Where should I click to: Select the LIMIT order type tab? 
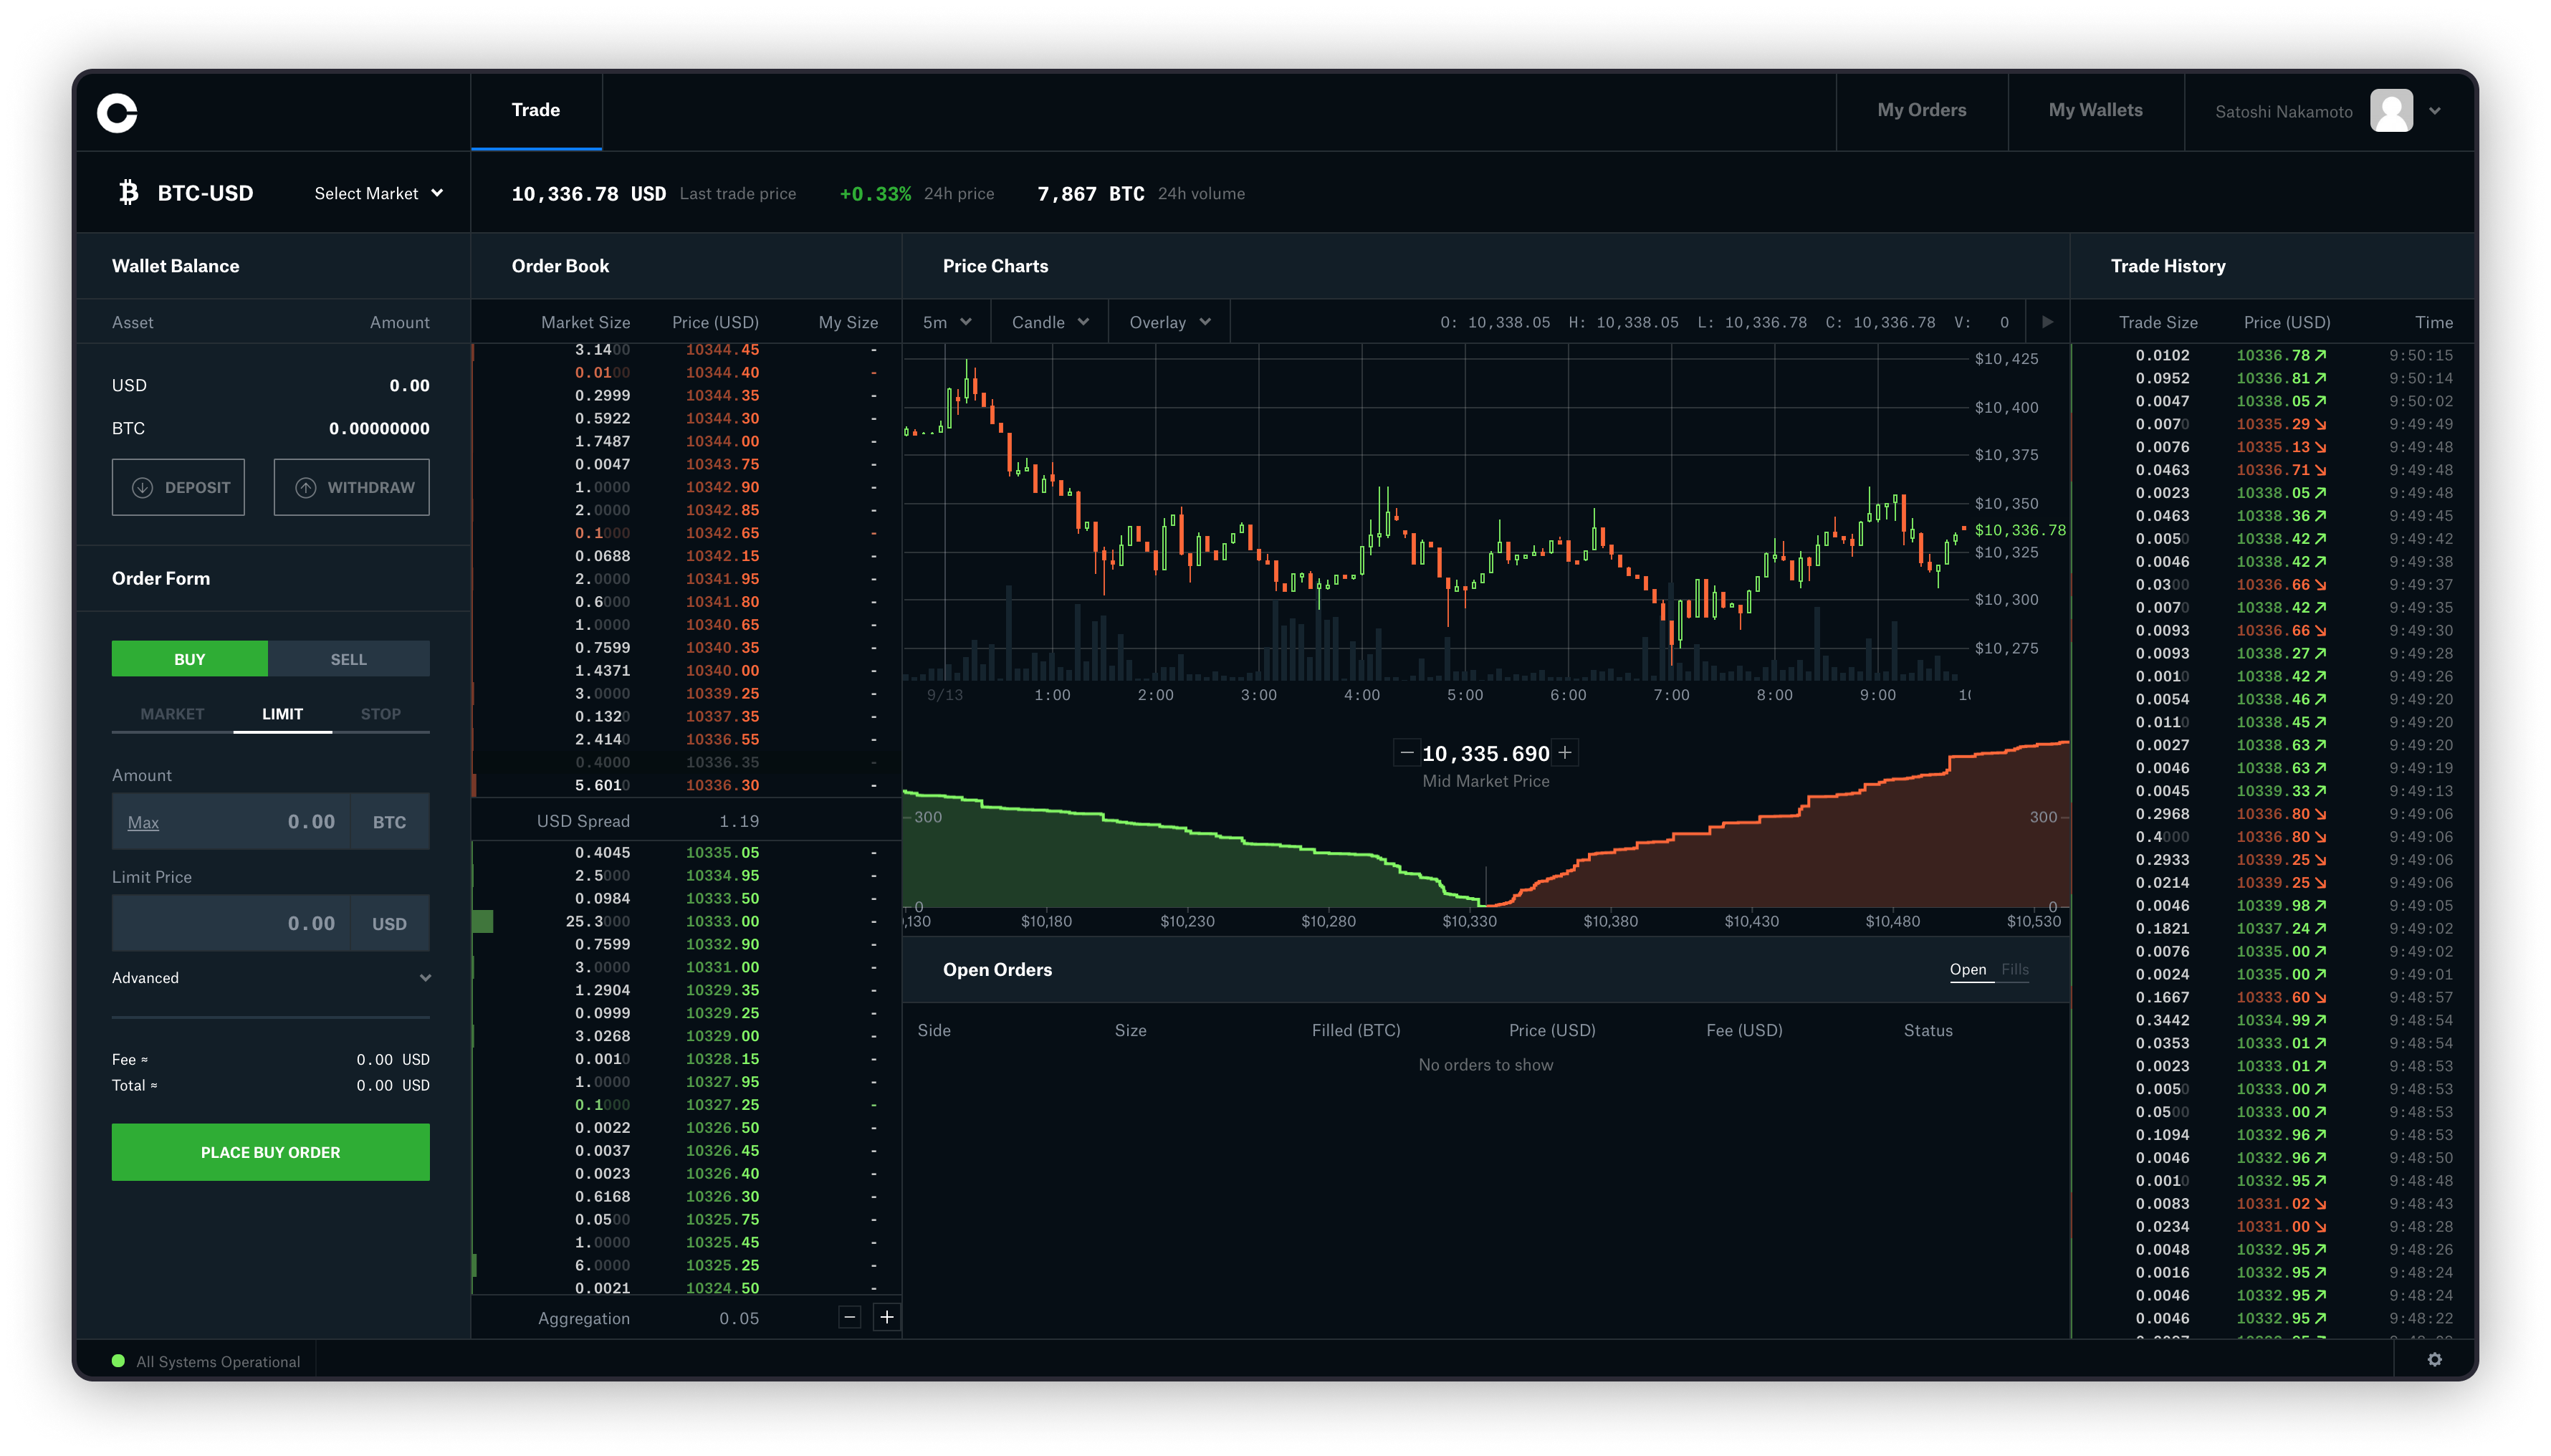pyautogui.click(x=280, y=713)
